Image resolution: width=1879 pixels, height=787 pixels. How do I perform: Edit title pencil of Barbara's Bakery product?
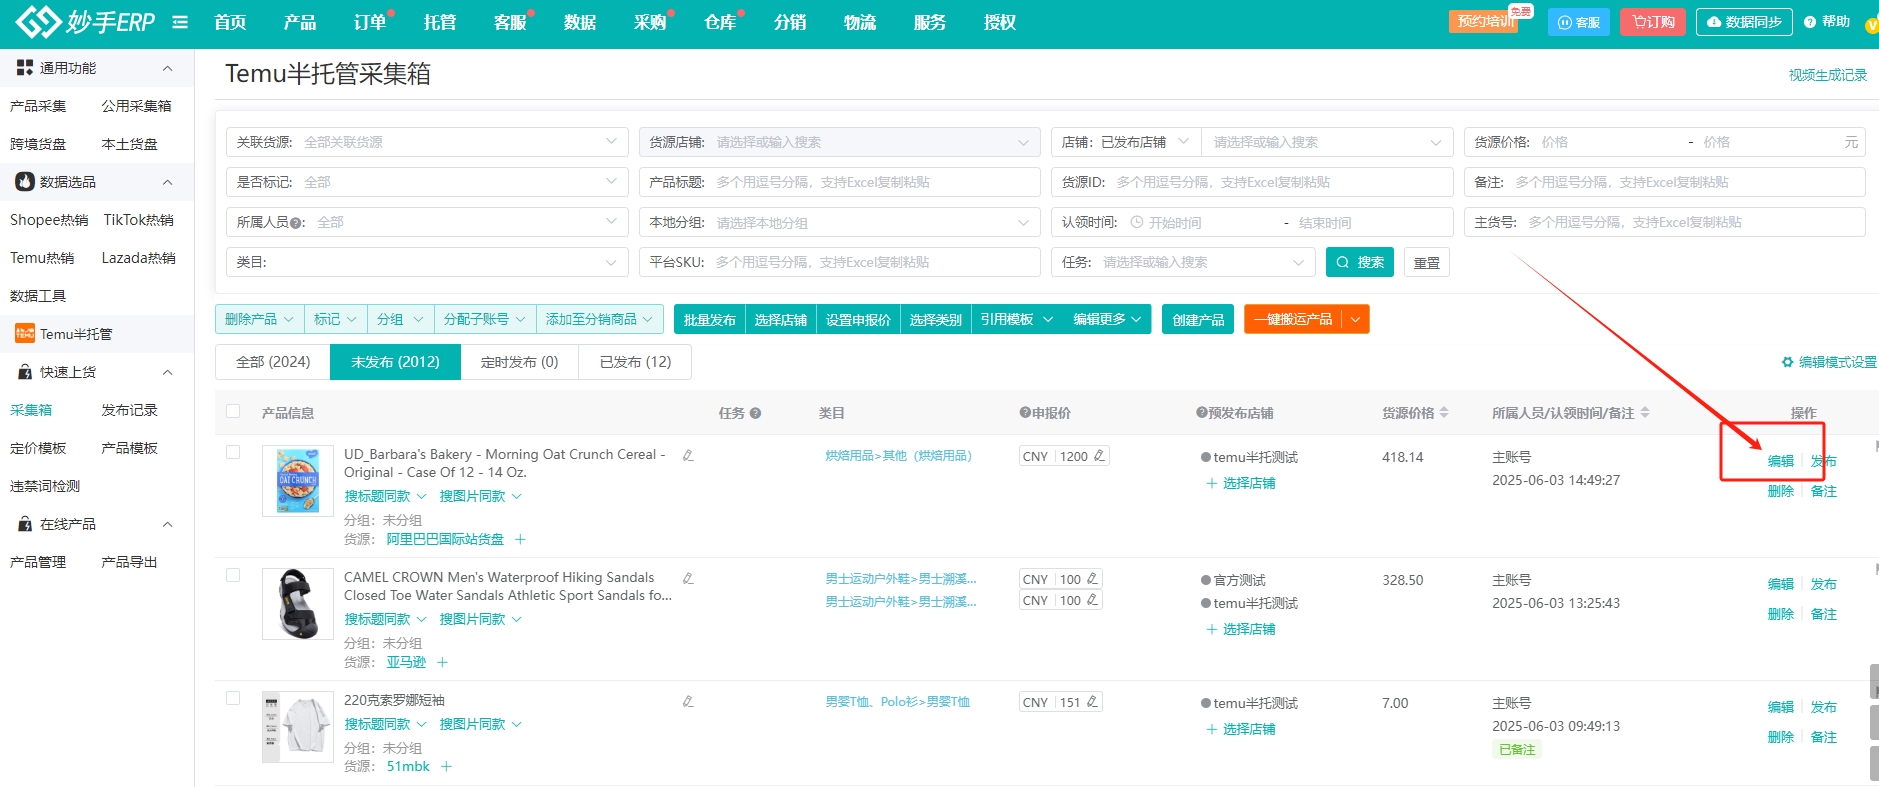click(688, 455)
